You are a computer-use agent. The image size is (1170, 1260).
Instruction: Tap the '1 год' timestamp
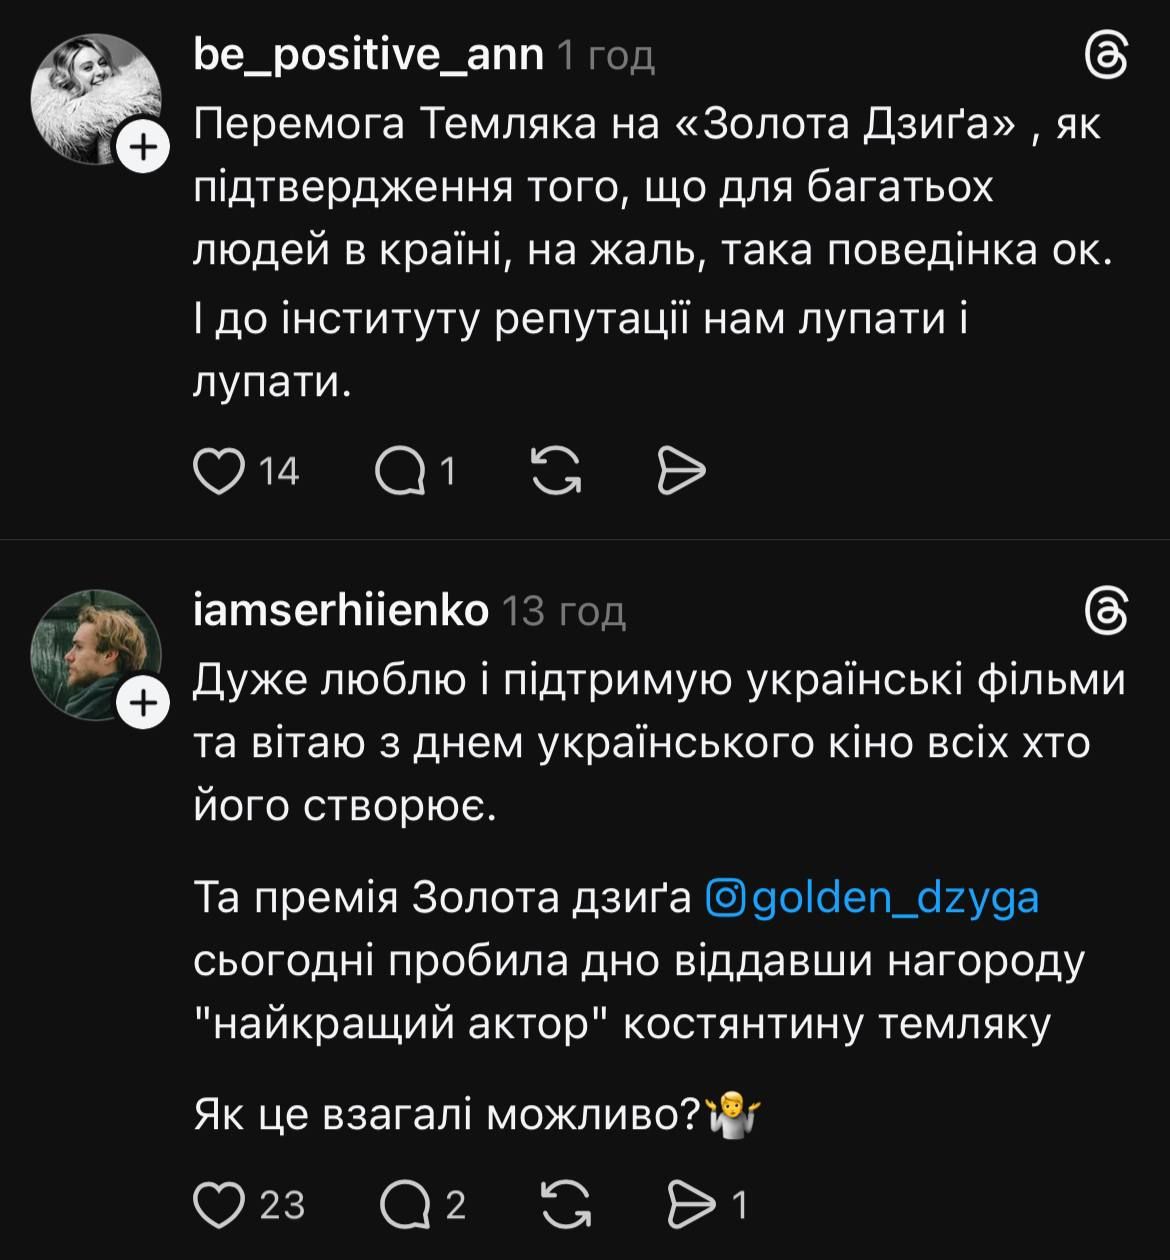point(605,57)
